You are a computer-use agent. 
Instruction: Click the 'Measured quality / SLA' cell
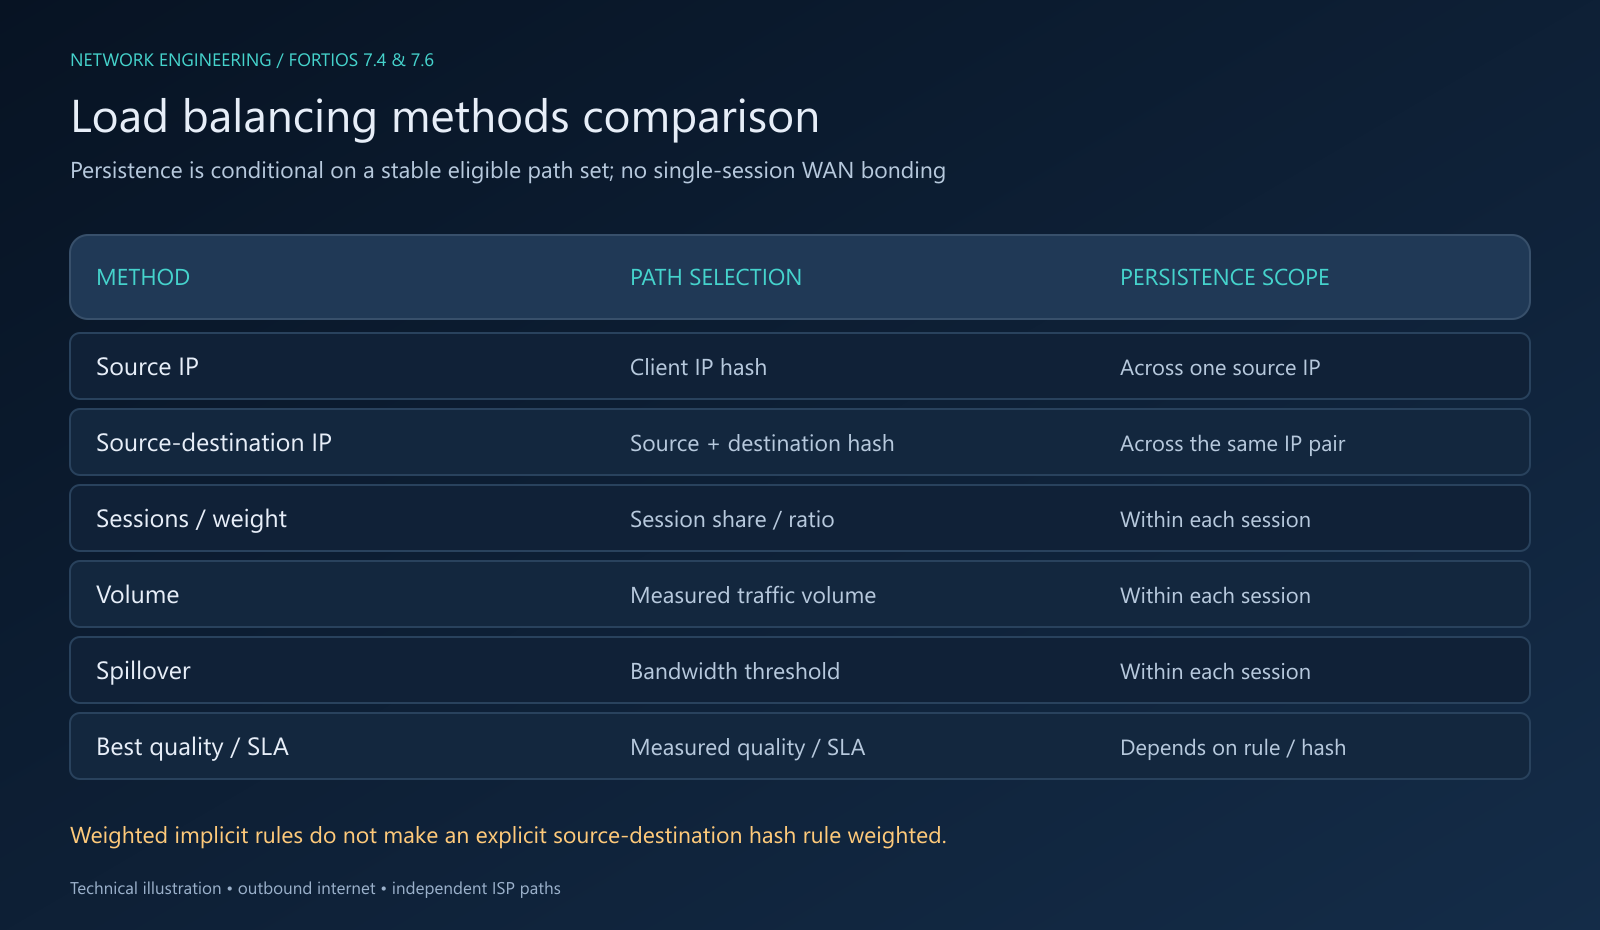click(747, 747)
